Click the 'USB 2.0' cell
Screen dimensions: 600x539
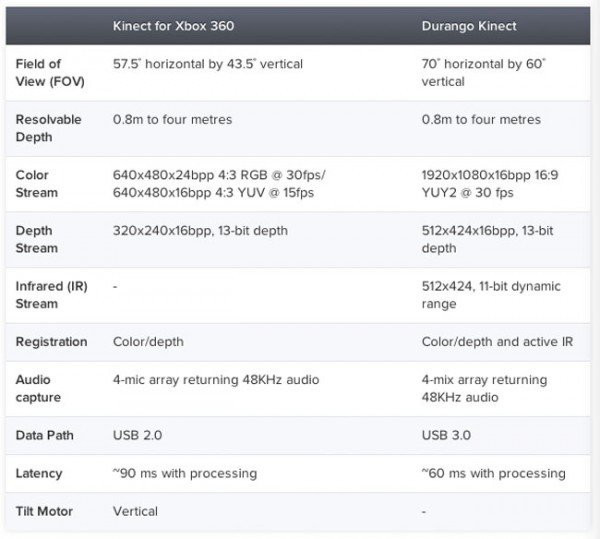pos(137,435)
